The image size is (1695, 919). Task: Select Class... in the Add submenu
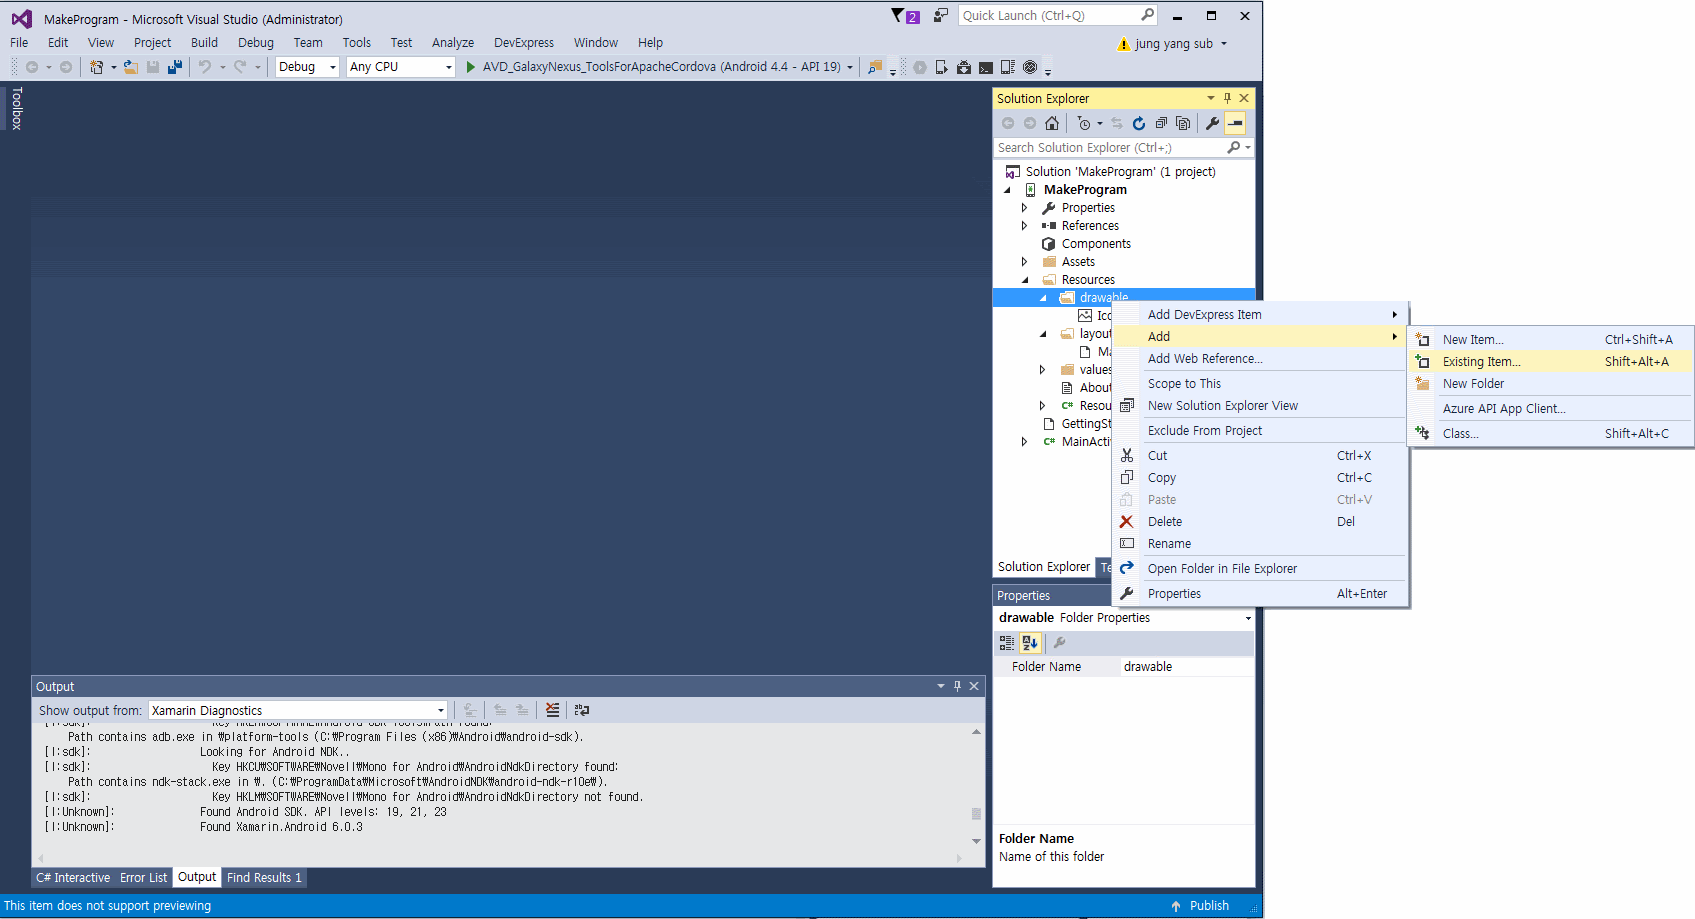pos(1550,434)
